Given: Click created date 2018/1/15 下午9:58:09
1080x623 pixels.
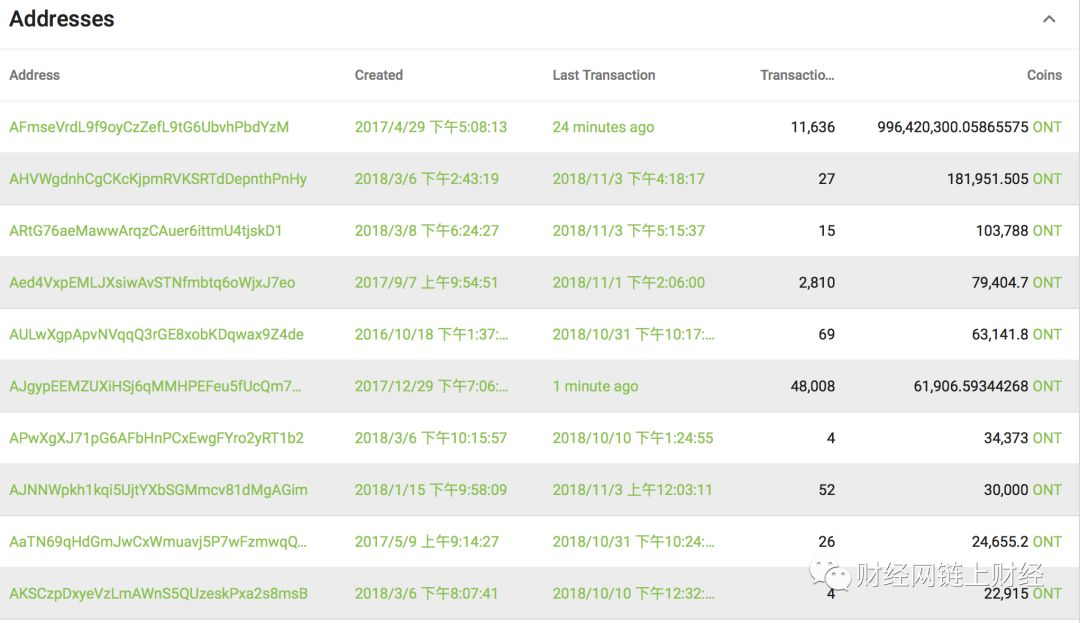Looking at the screenshot, I should (430, 490).
